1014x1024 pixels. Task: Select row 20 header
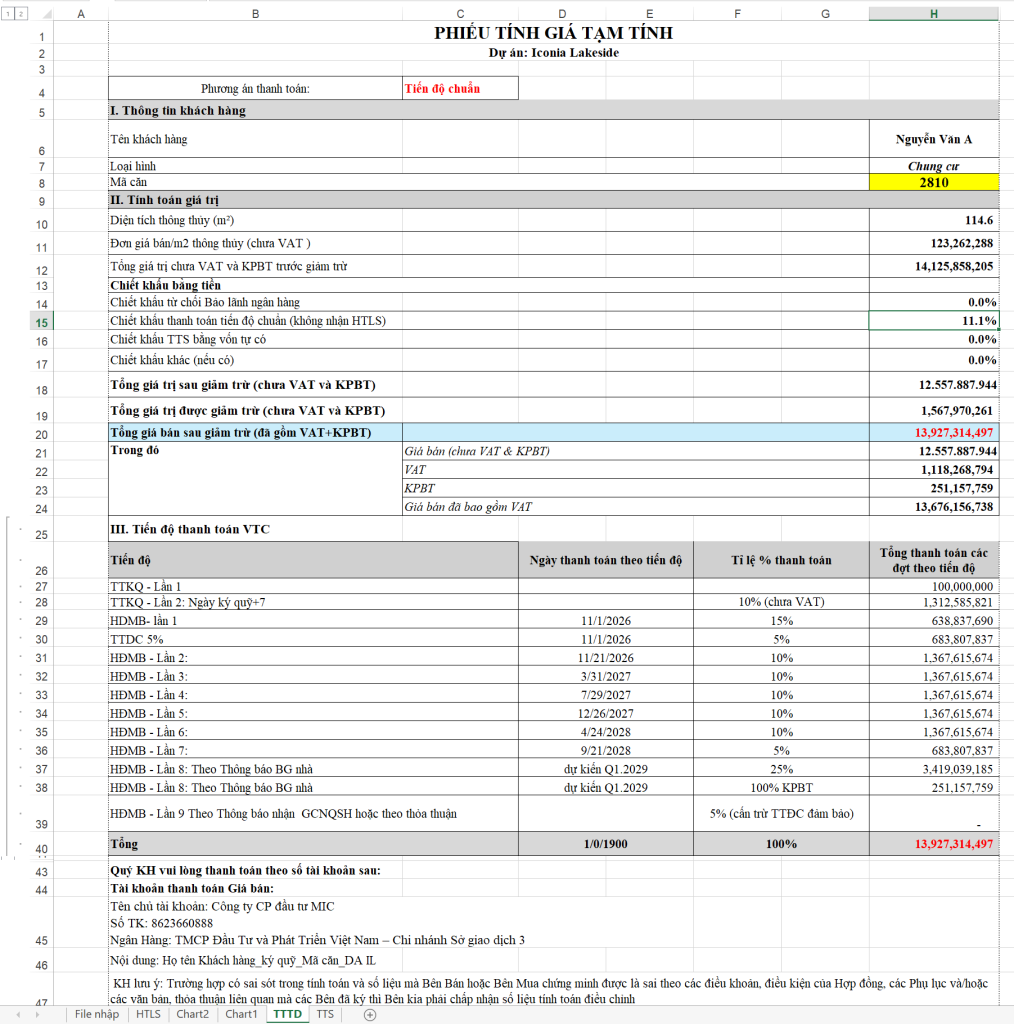click(42, 434)
